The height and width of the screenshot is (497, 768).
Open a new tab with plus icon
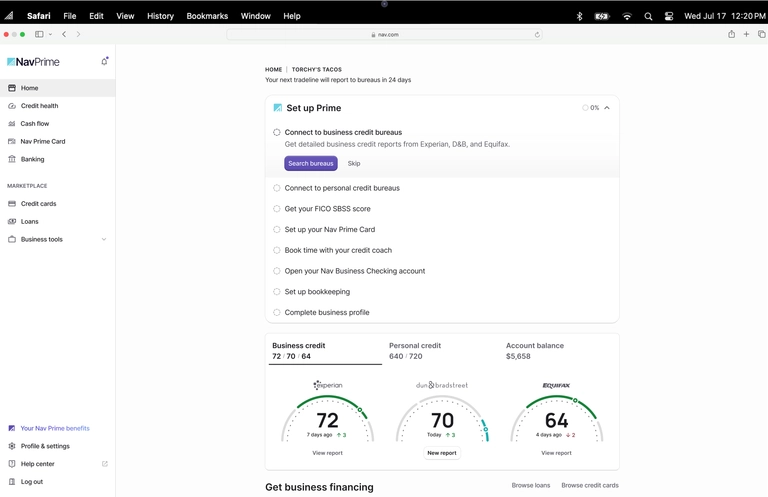[746, 34]
